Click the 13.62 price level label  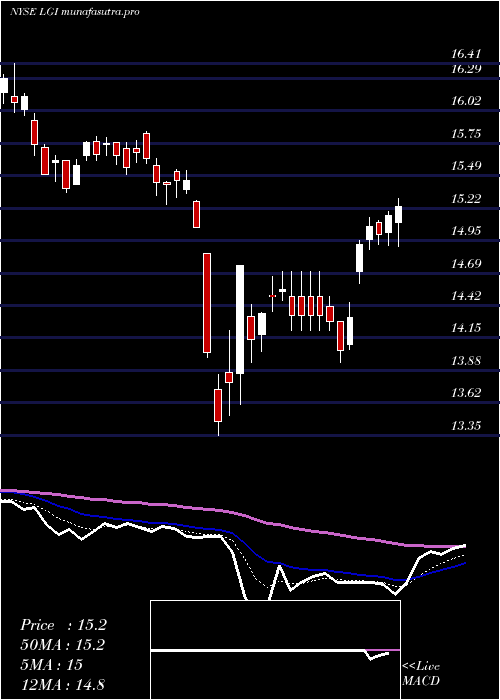click(x=466, y=393)
